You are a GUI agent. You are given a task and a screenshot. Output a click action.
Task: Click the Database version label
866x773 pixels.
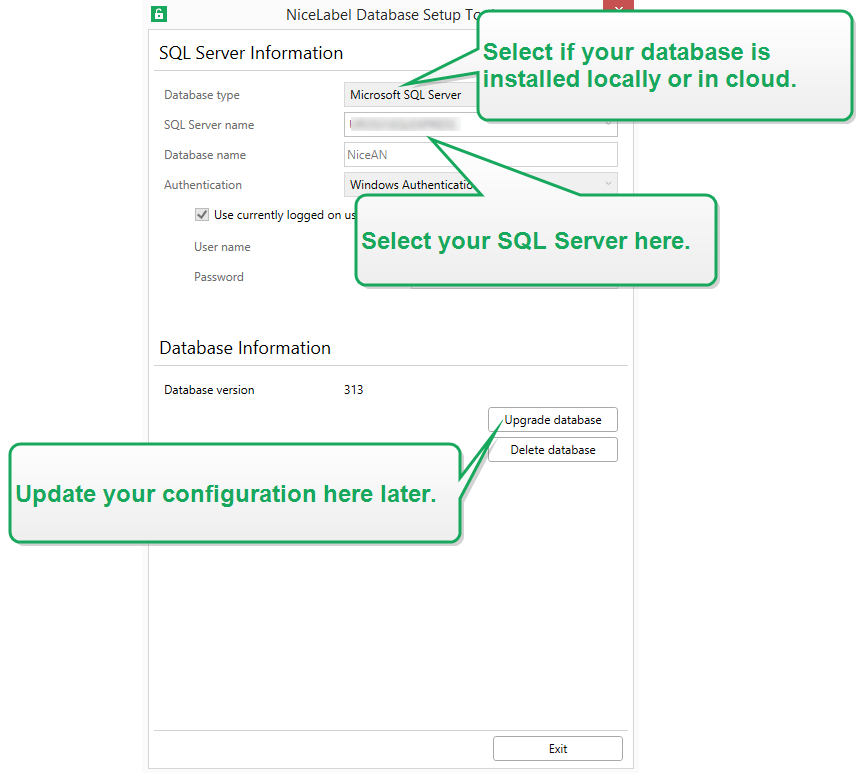point(209,390)
